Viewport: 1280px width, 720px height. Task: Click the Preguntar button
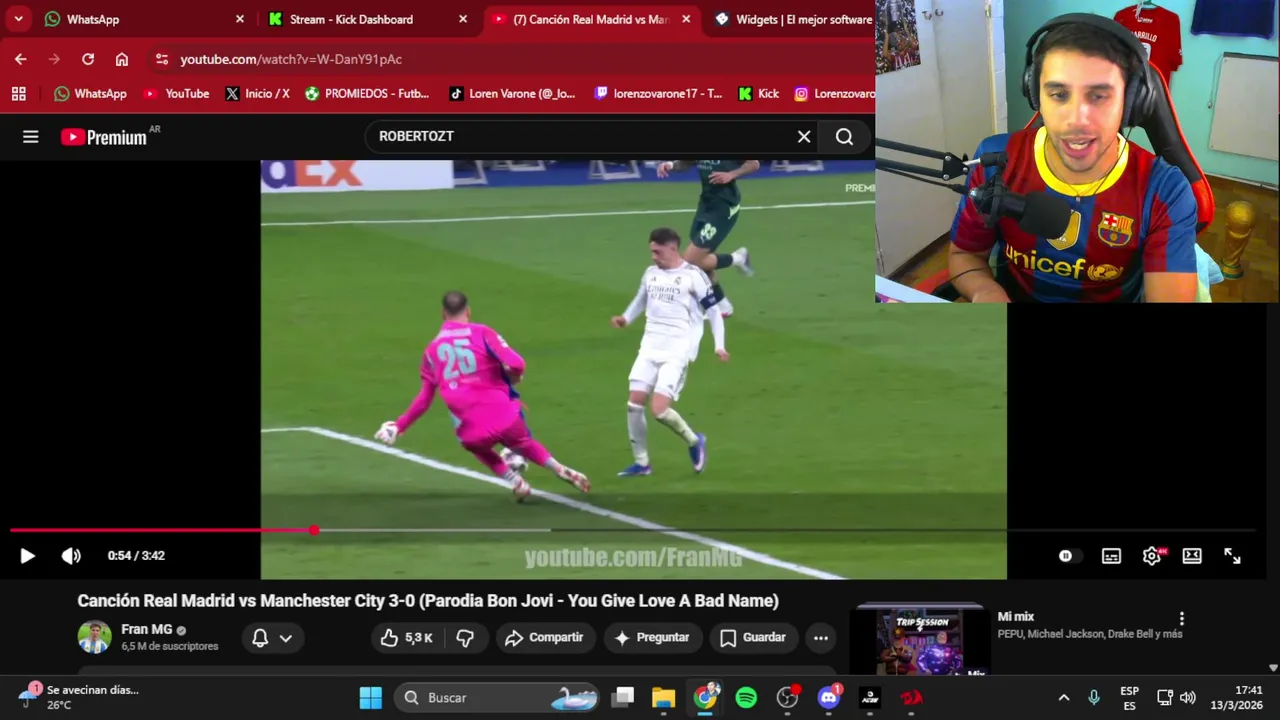pos(652,637)
